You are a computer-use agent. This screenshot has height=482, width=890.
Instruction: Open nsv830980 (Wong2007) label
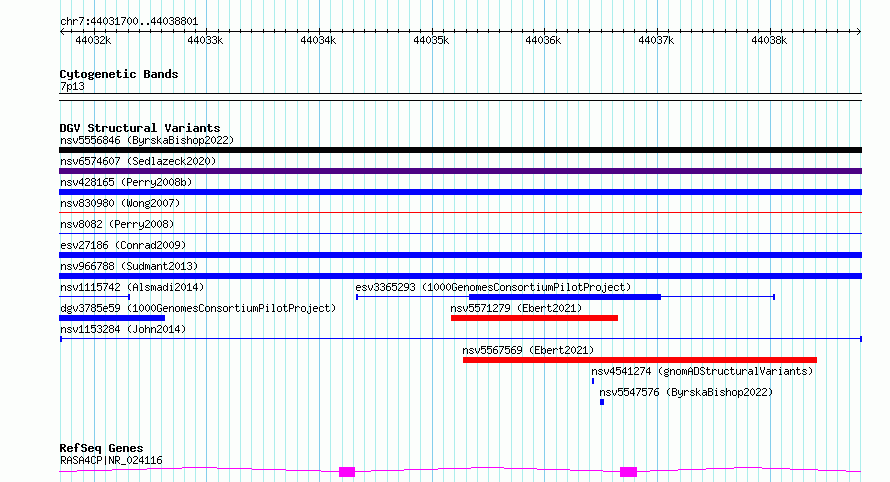[120, 203]
